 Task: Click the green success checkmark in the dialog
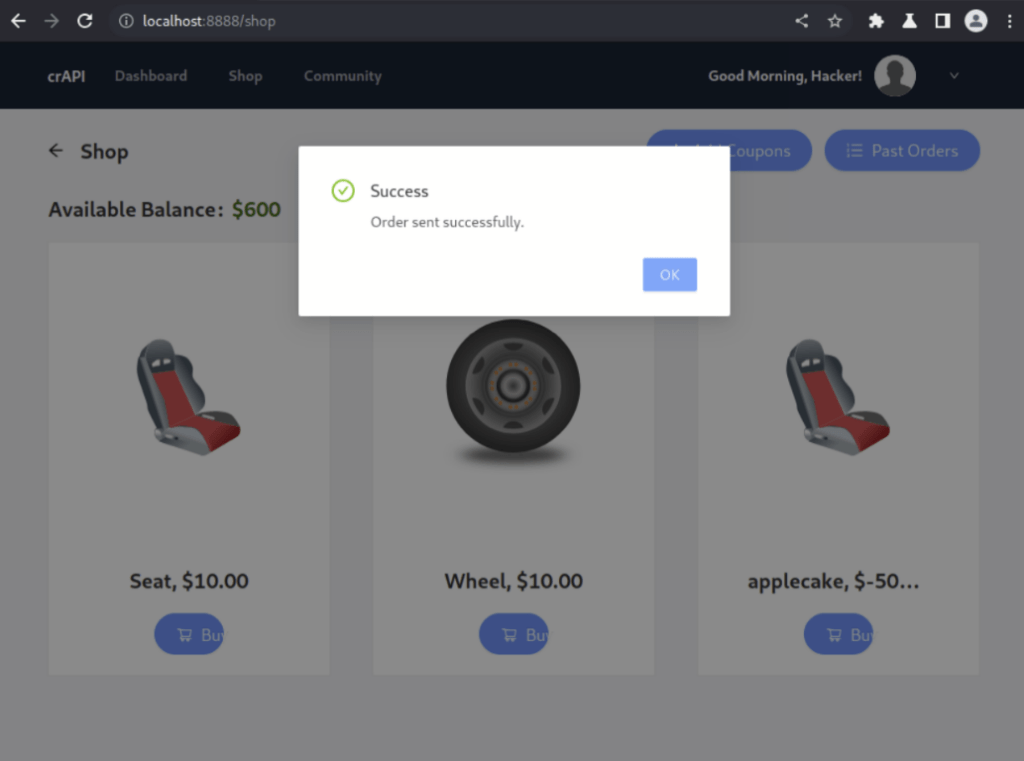pos(343,190)
